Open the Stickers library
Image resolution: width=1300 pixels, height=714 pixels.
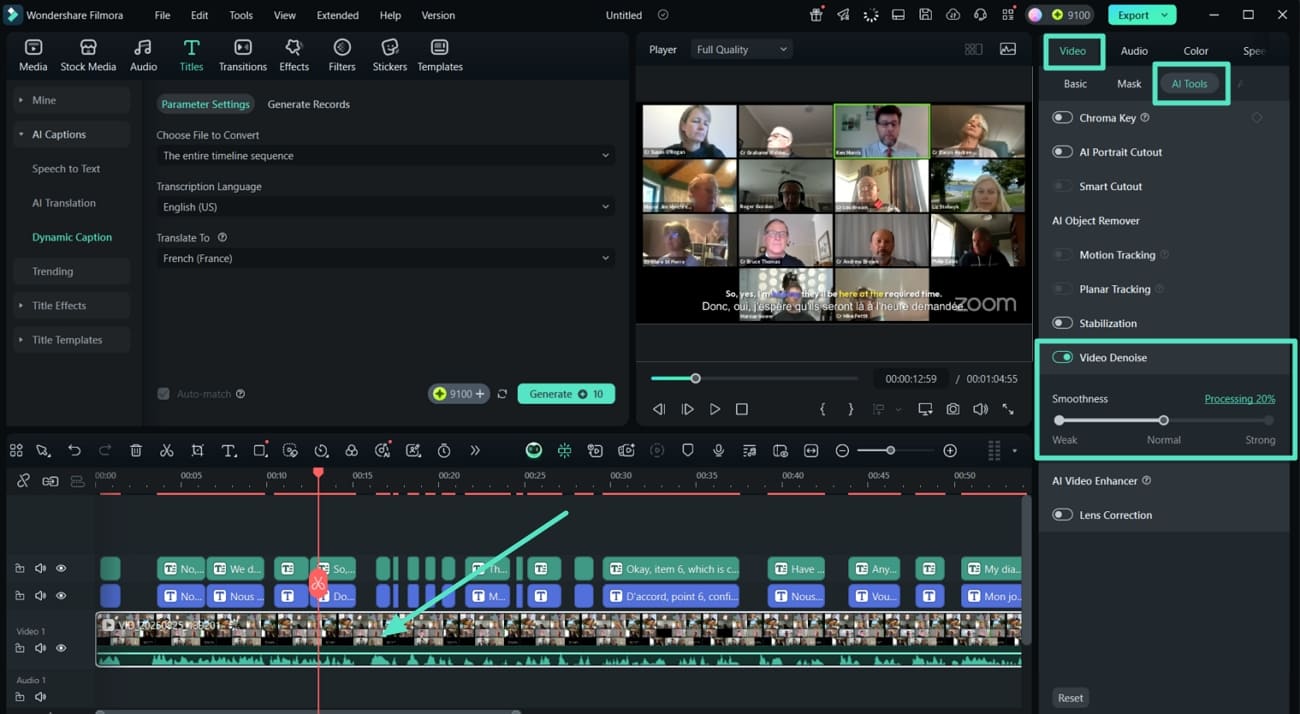point(390,55)
